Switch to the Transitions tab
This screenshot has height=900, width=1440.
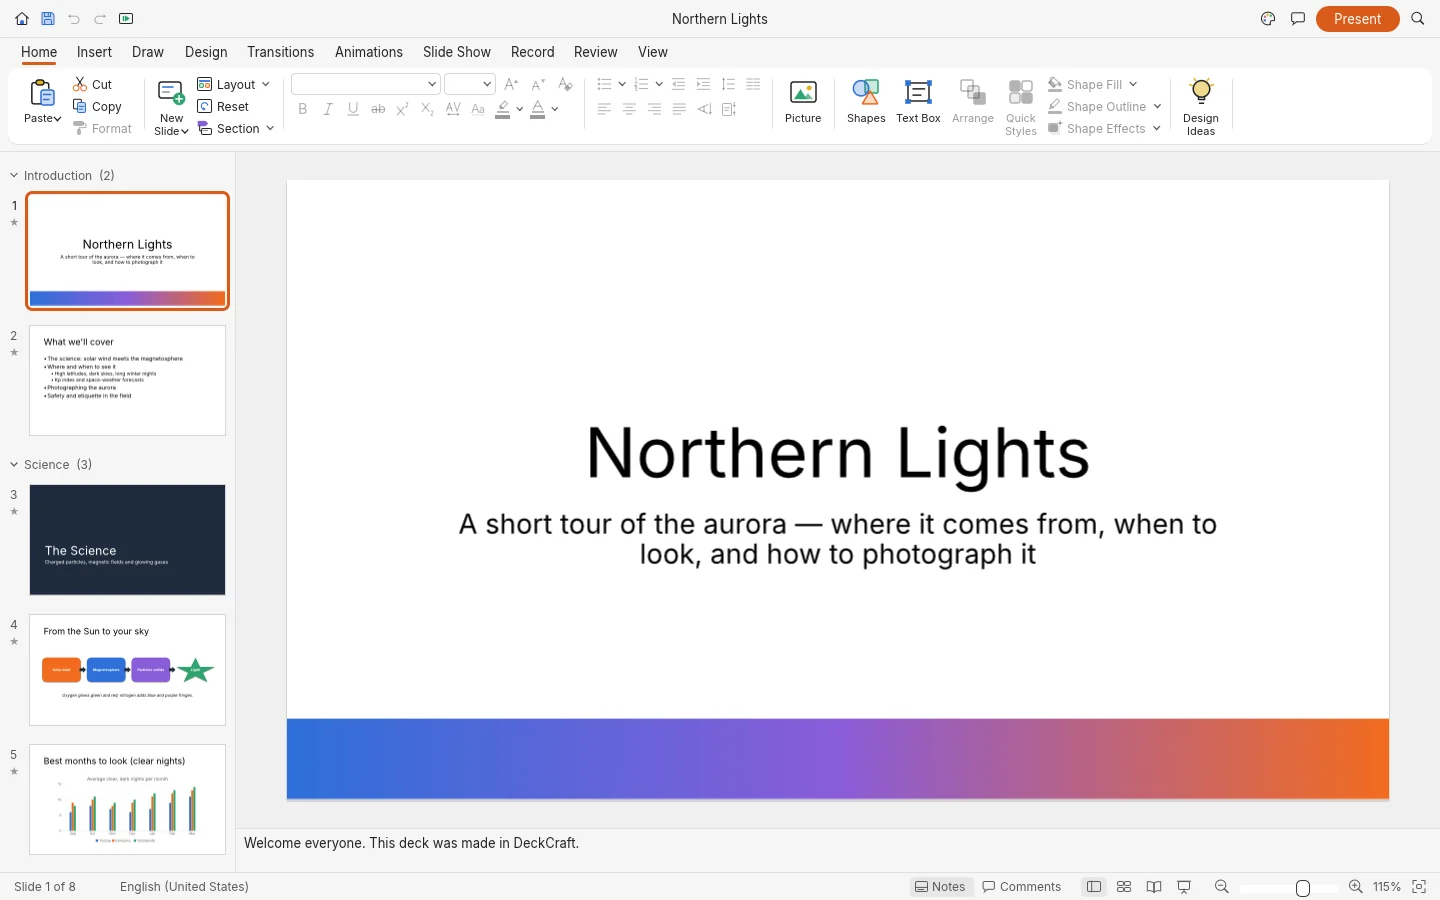[x=280, y=52]
